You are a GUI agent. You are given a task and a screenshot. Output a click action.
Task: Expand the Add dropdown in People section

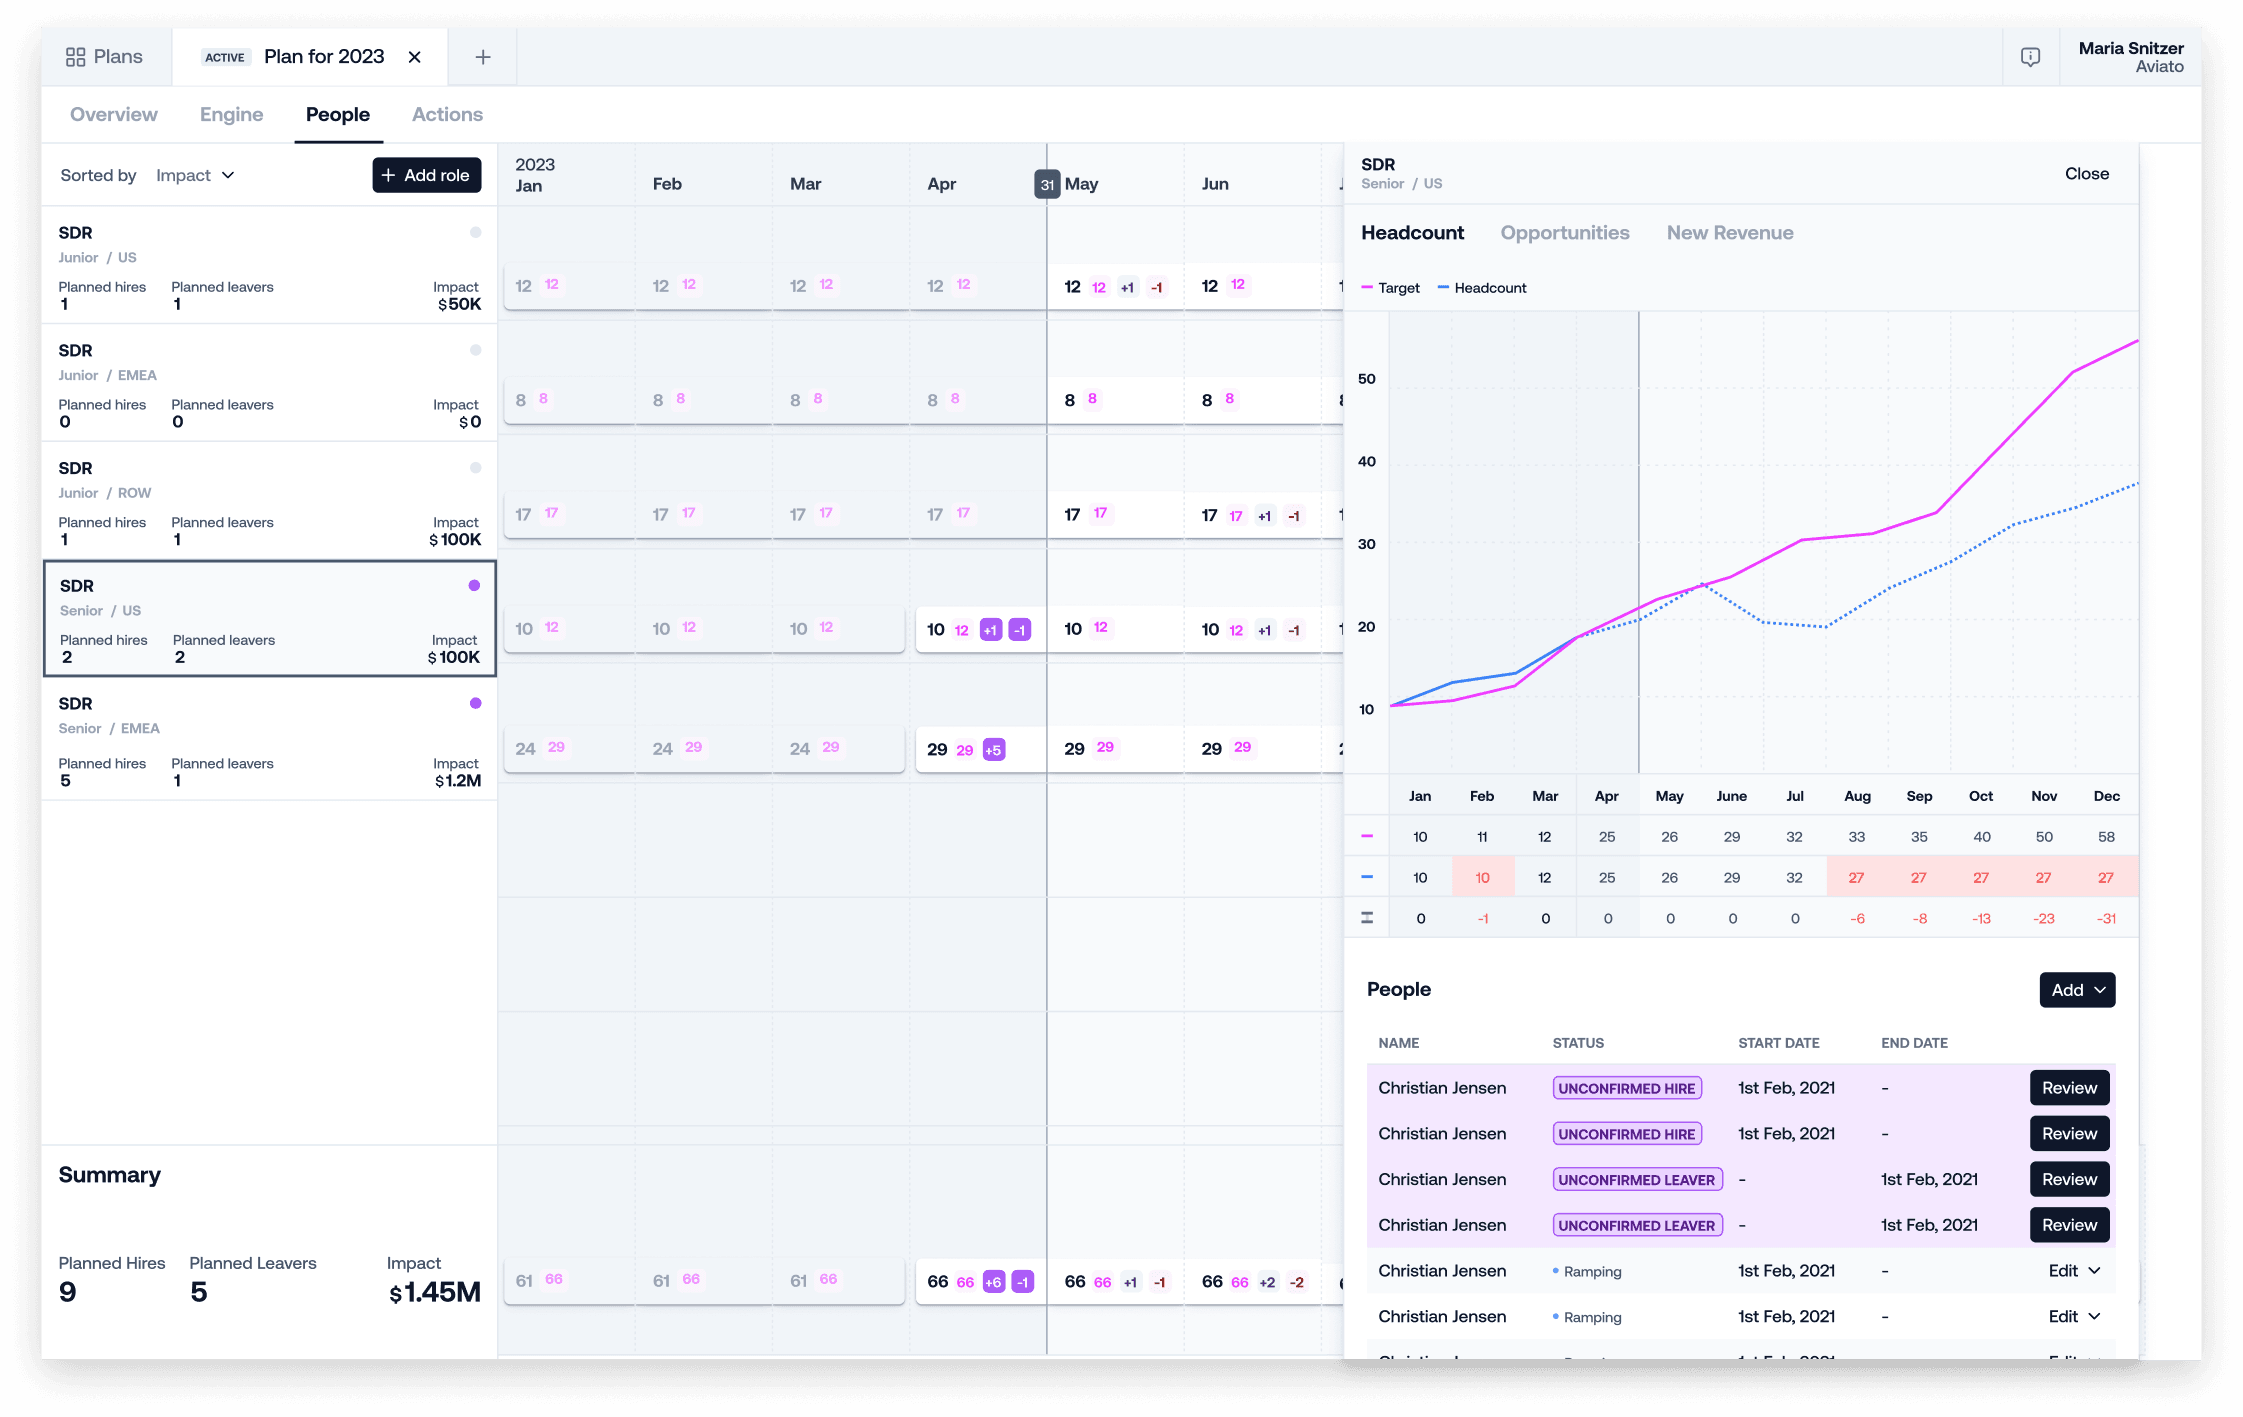[2077, 990]
